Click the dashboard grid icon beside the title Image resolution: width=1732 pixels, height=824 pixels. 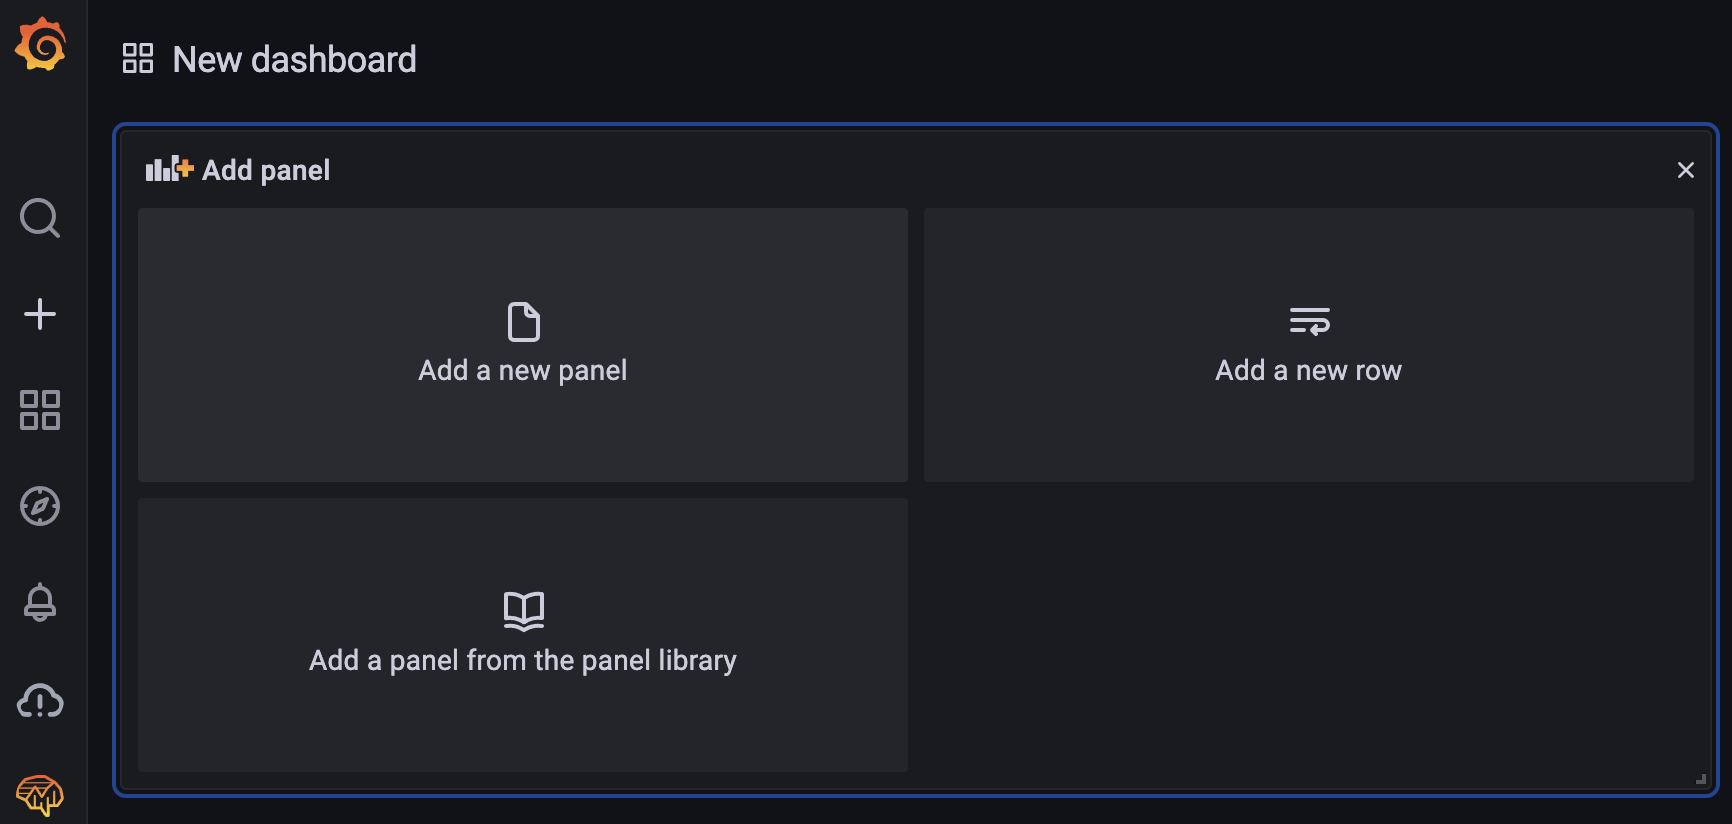coord(138,59)
